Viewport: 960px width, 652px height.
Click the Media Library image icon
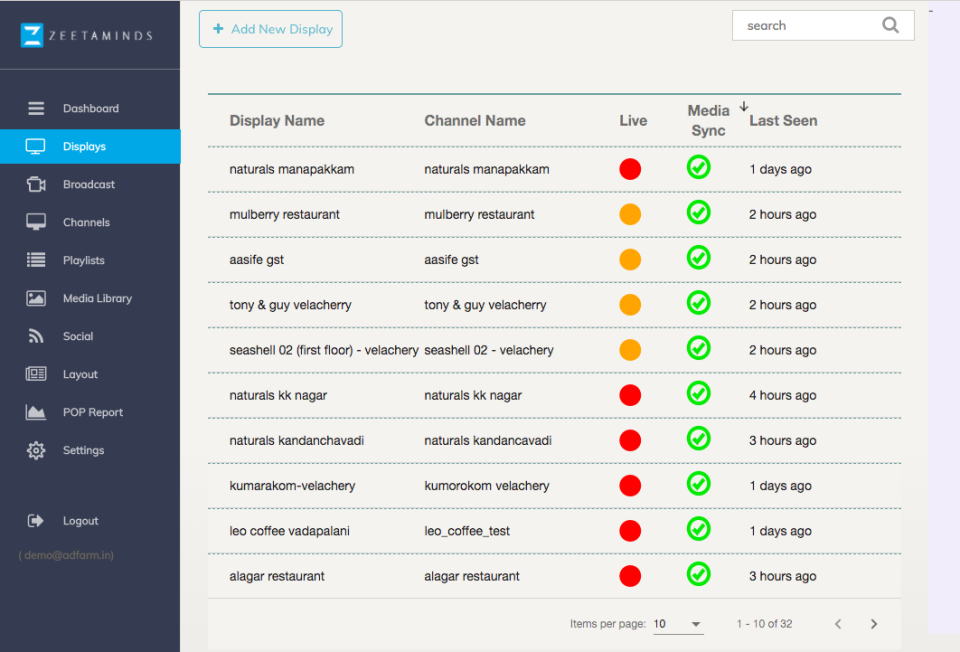click(x=36, y=298)
